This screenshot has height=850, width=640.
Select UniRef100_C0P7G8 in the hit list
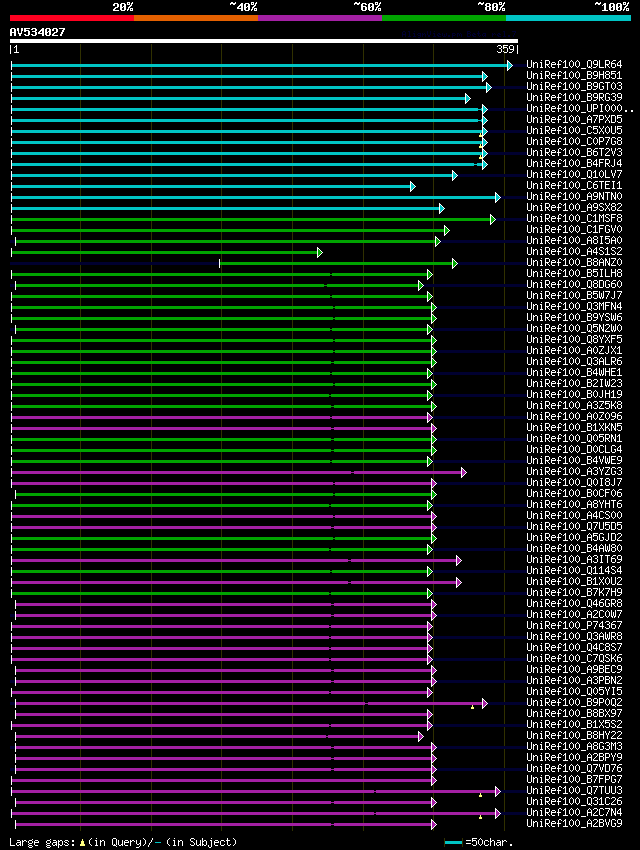pyautogui.click(x=574, y=141)
